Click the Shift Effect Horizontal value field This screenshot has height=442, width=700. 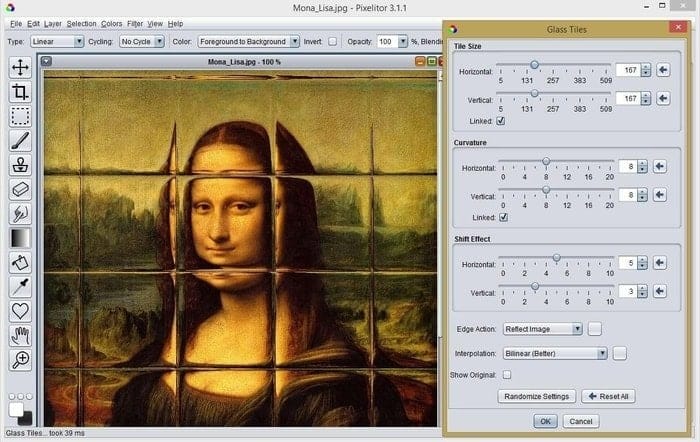628,263
